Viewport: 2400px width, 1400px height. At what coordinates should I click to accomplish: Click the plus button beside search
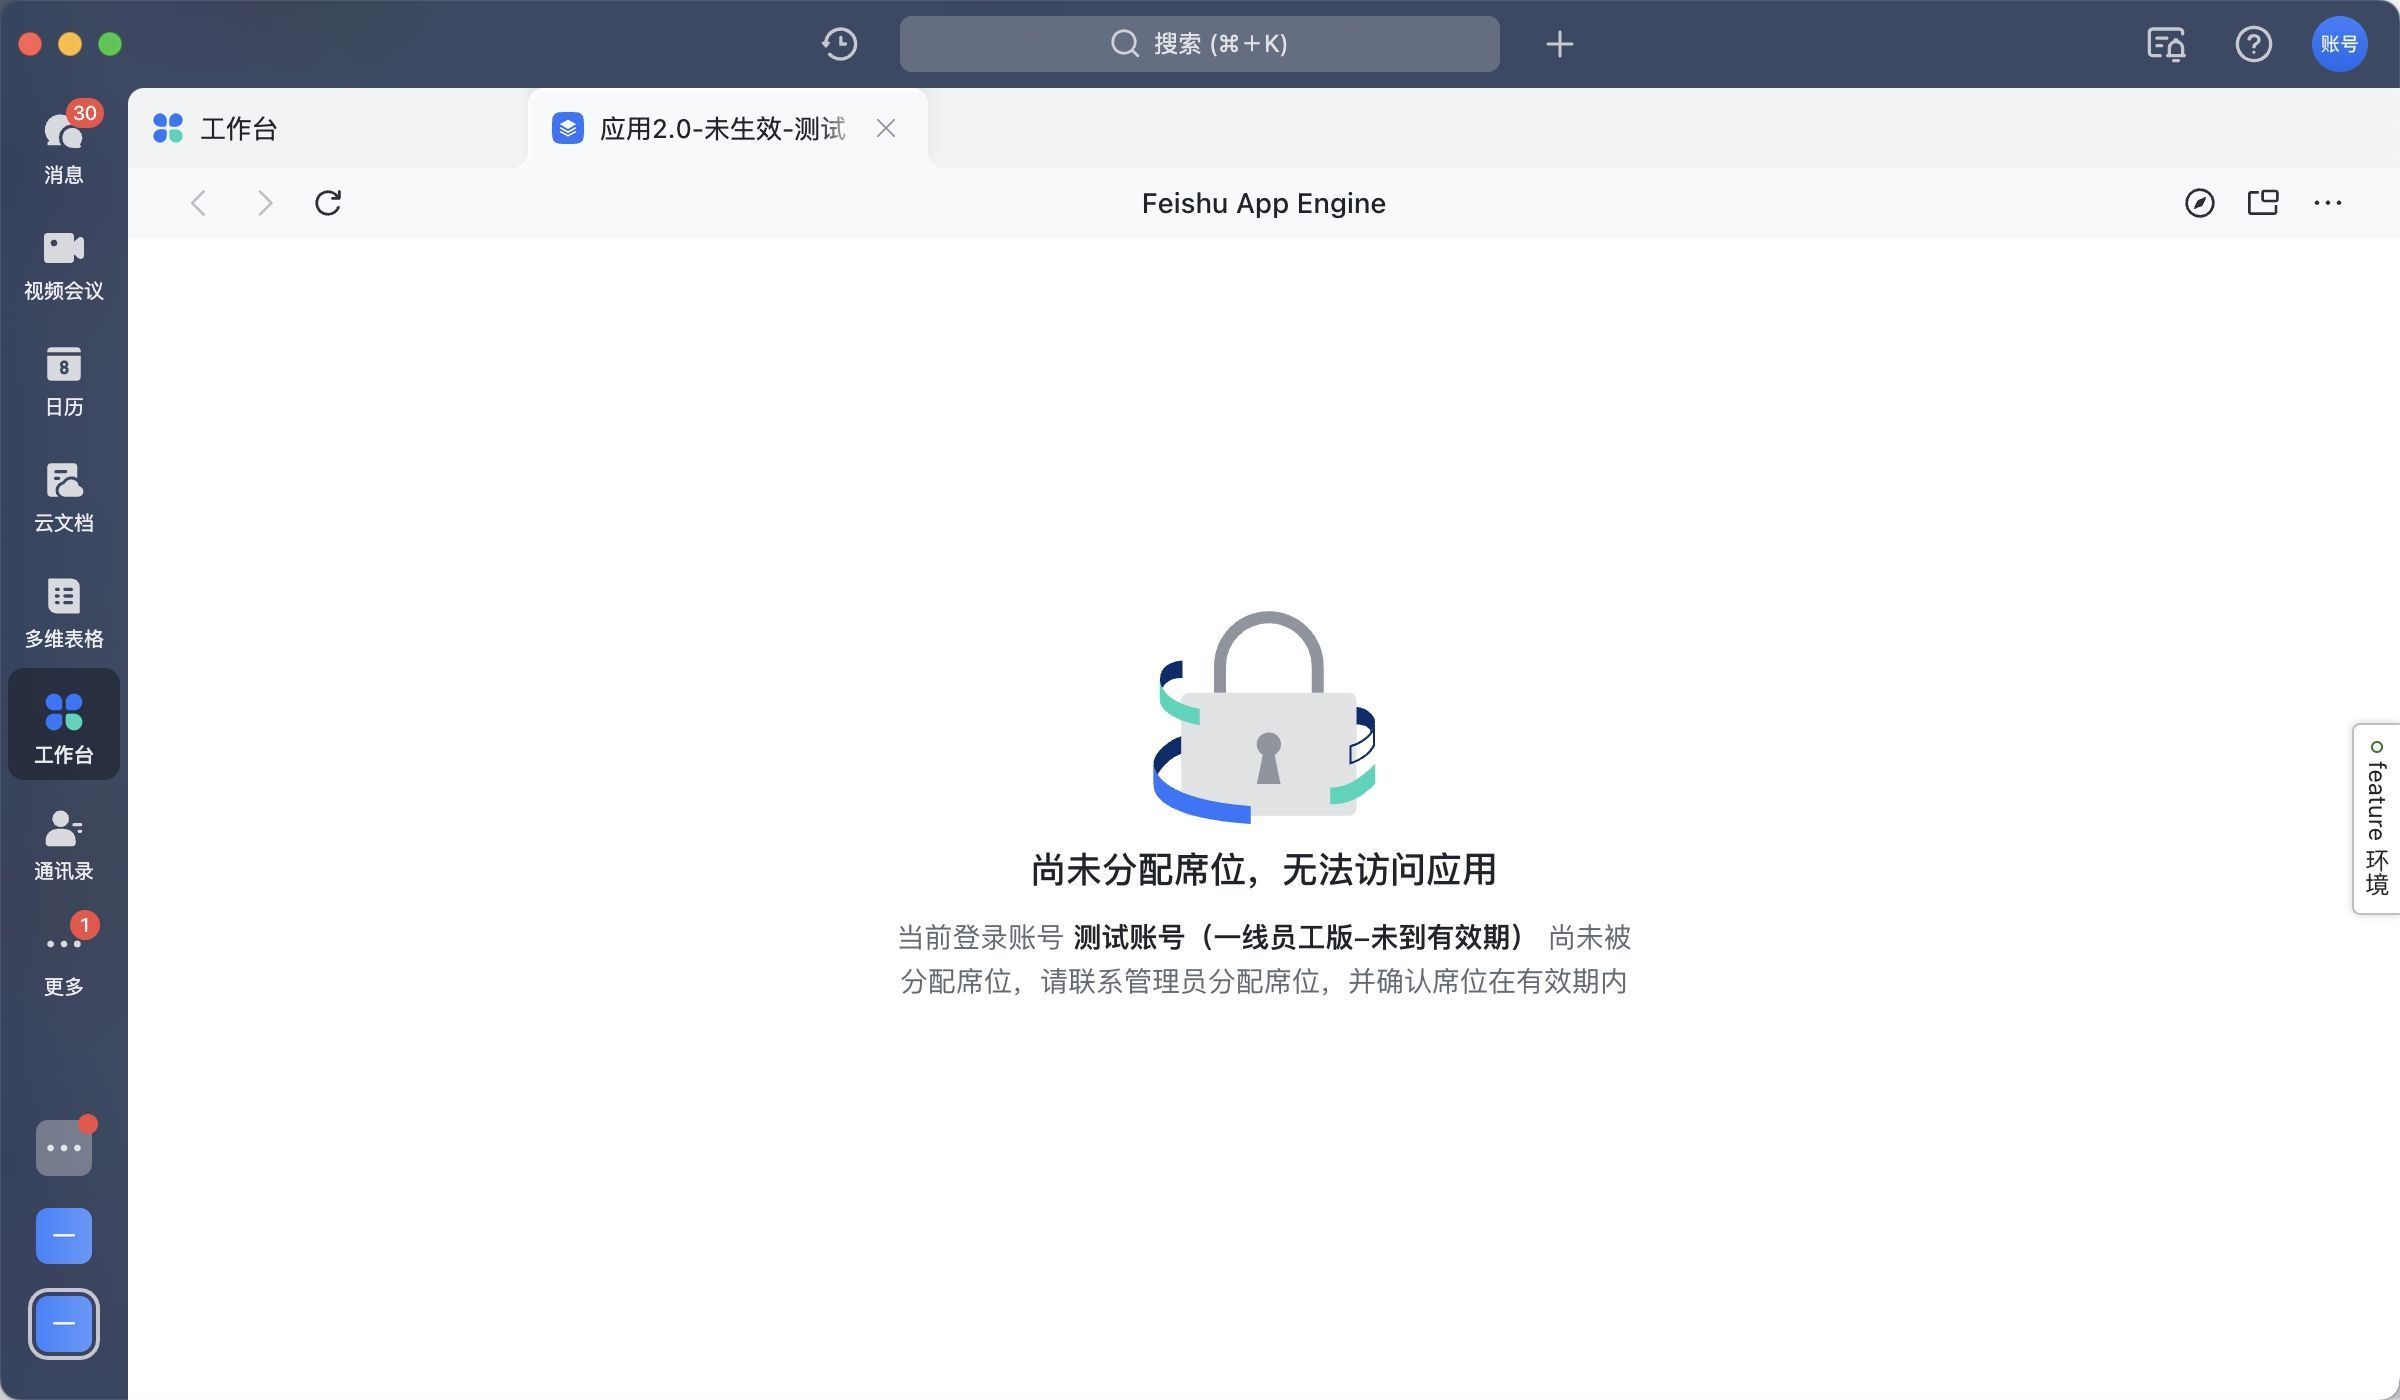(1559, 44)
